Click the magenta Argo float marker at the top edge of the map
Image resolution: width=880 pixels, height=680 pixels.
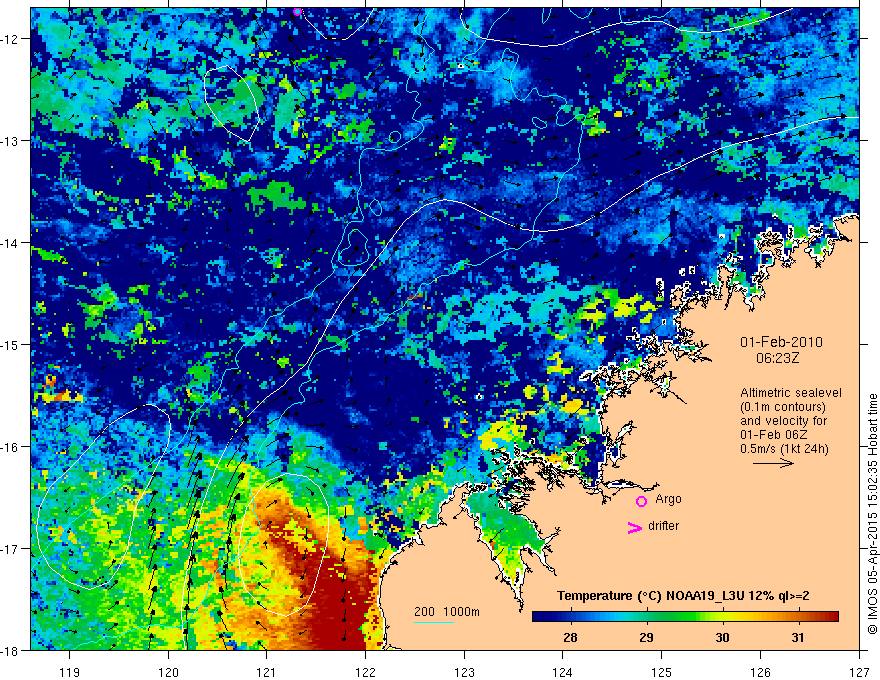coord(297,12)
